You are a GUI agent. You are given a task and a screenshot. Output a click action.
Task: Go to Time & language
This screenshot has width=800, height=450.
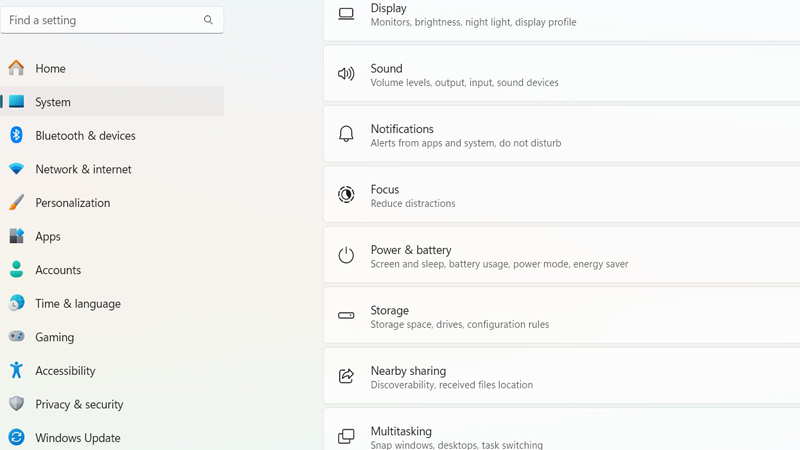pyautogui.click(x=112, y=304)
